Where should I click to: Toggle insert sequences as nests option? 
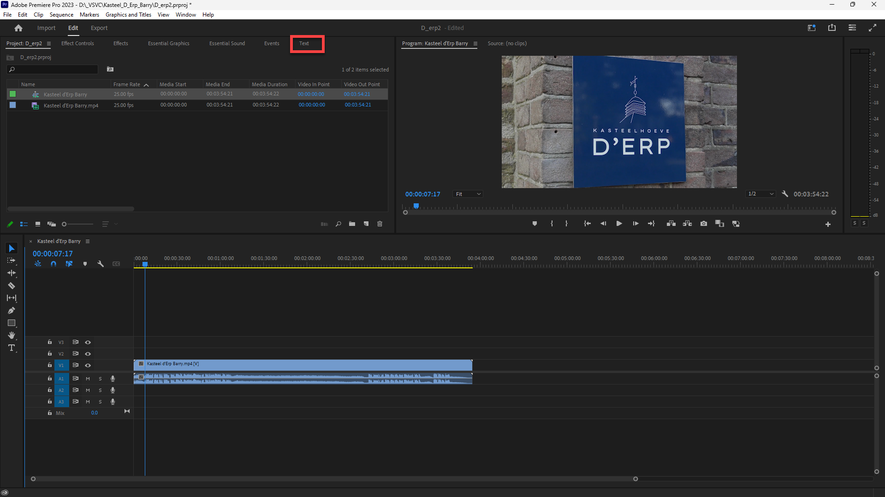pyautogui.click(x=37, y=263)
